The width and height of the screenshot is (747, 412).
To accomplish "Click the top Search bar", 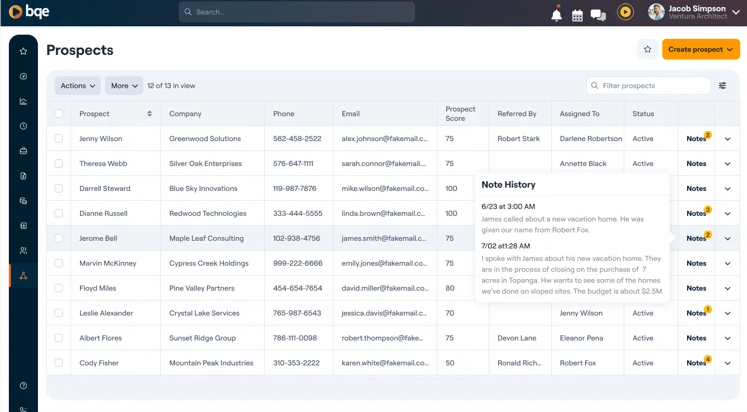I will [296, 12].
